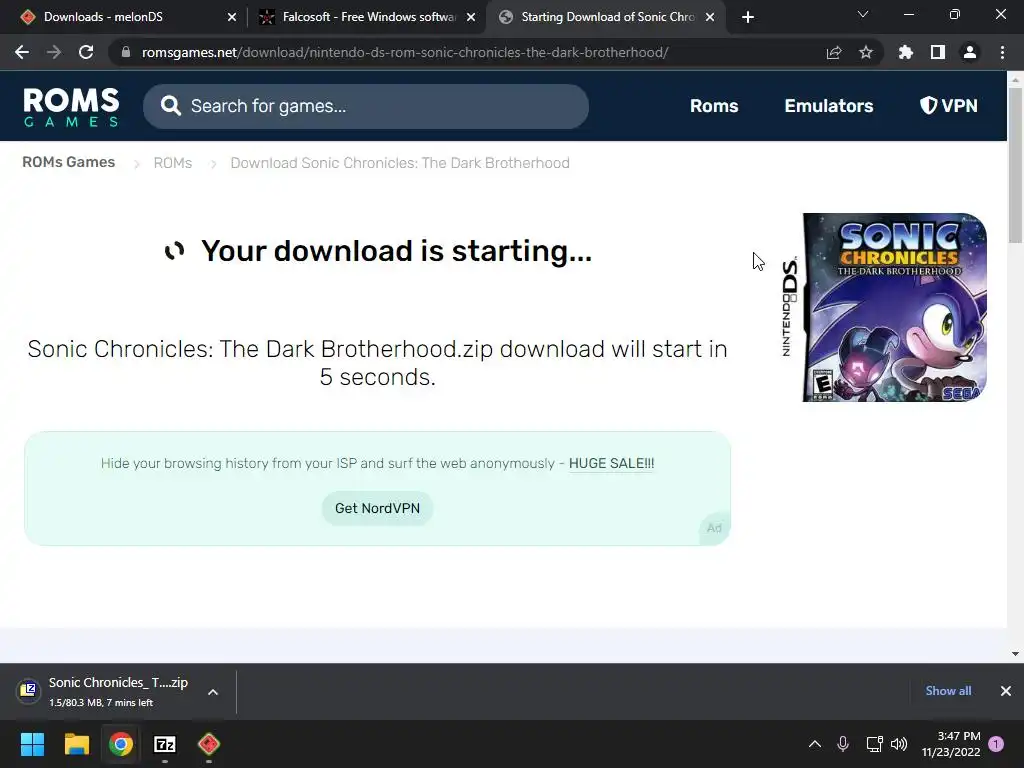The image size is (1024, 768).
Task: Click the ROMs Games breadcrumb link
Action: tap(69, 162)
